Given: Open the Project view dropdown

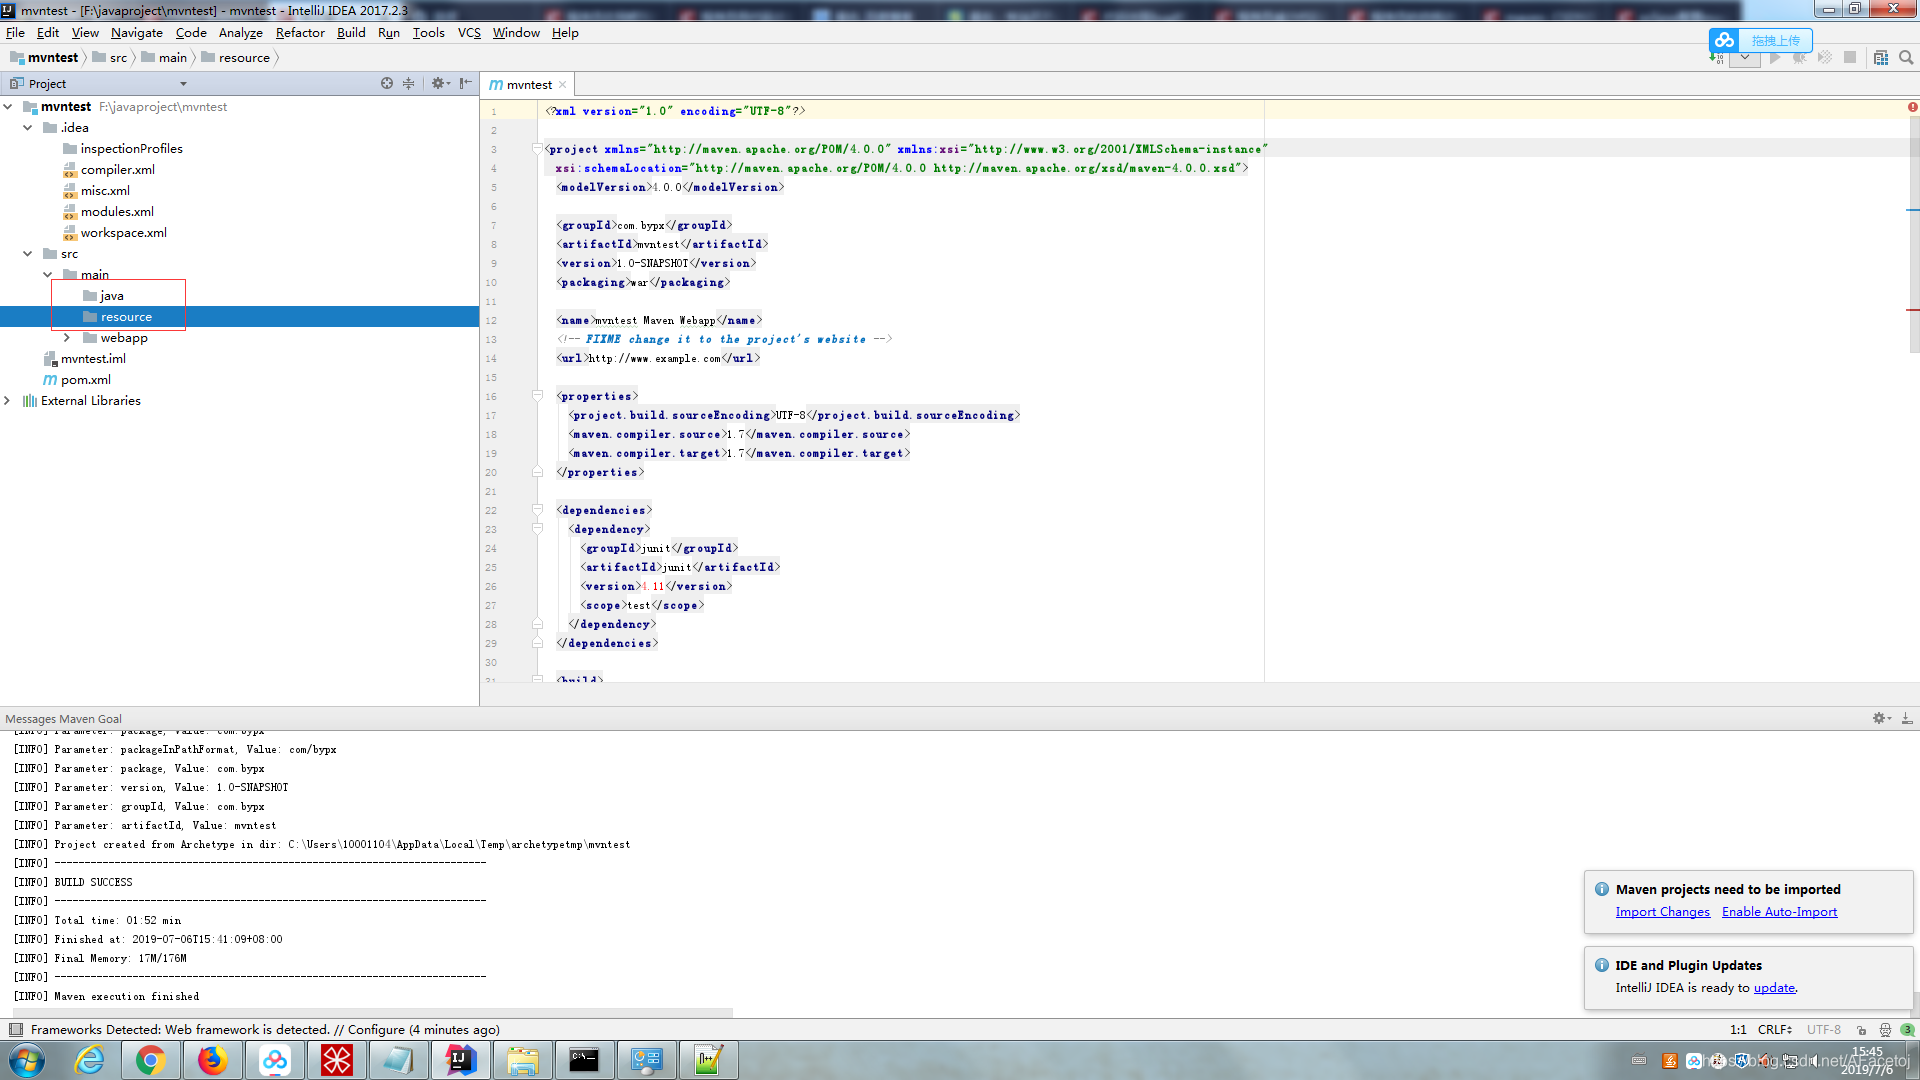Looking at the screenshot, I should tap(183, 84).
